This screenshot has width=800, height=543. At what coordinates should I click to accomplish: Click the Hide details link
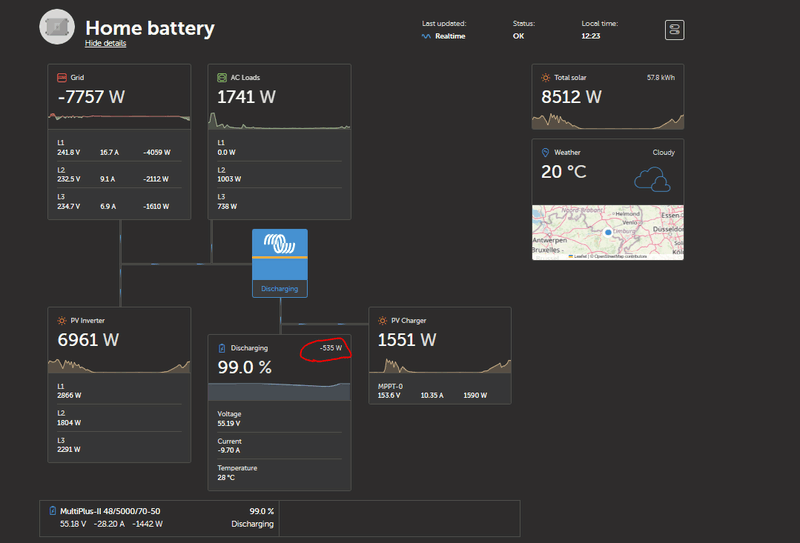click(106, 43)
